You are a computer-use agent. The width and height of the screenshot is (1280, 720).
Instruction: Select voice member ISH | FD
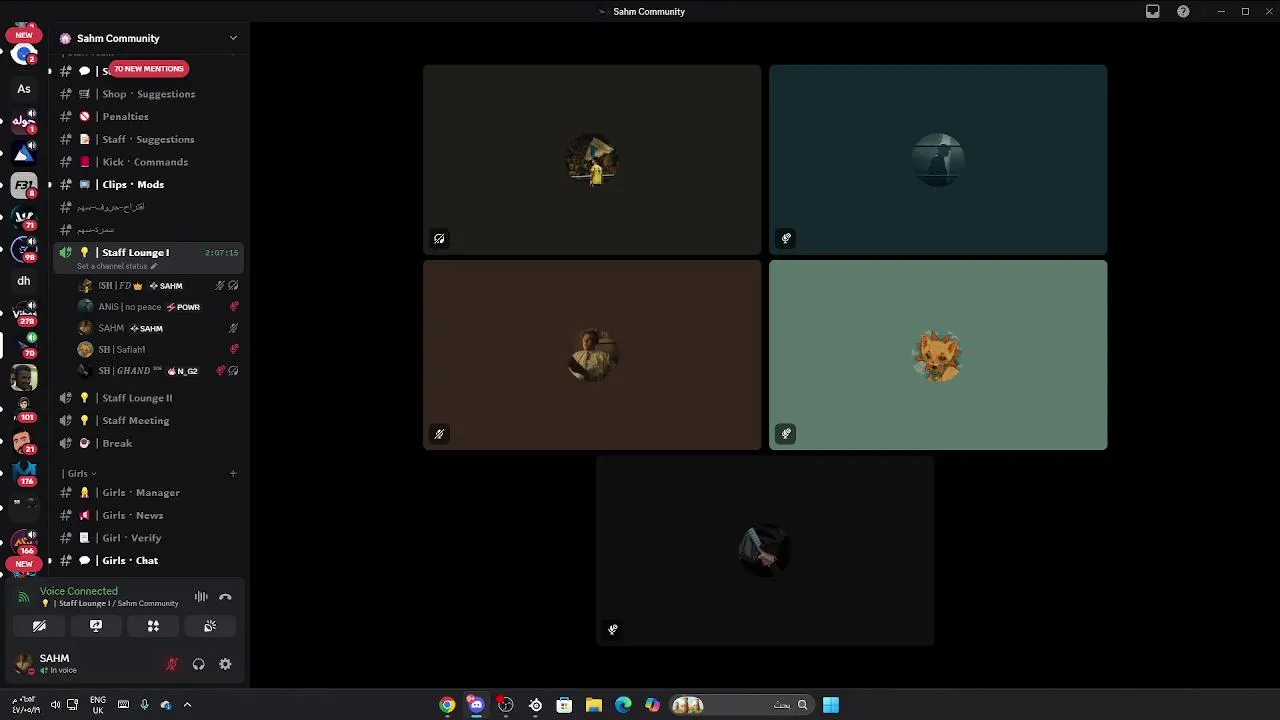coord(158,286)
